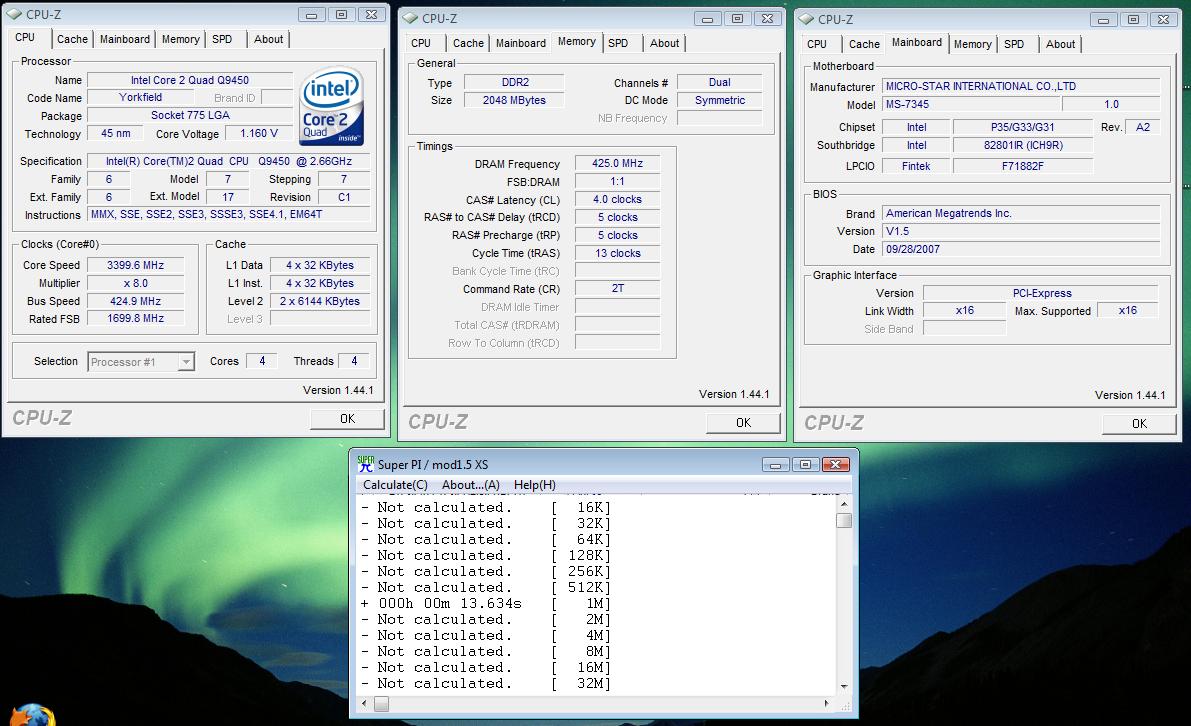
Task: Click the BIOS Date value 09/28/2007
Action: click(1021, 249)
